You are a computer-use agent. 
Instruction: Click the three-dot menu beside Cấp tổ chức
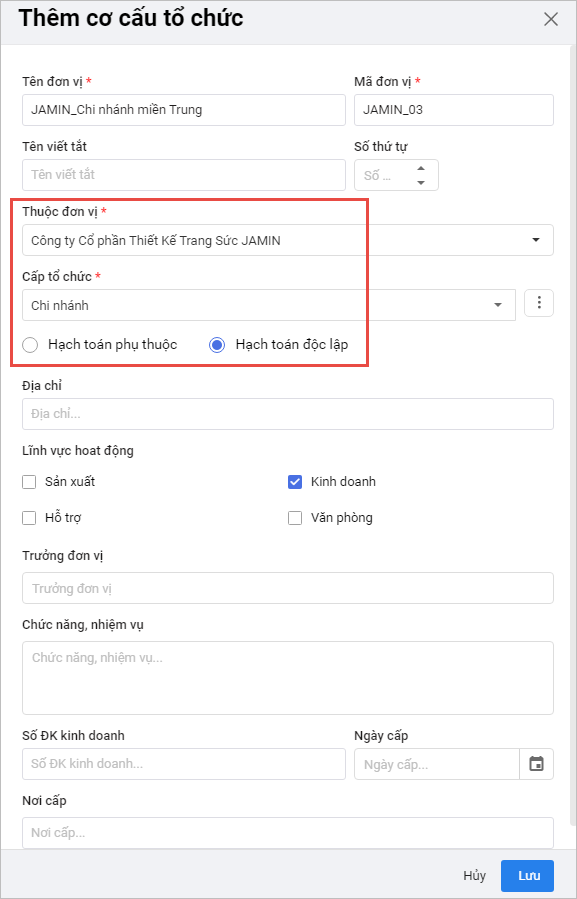tap(539, 303)
